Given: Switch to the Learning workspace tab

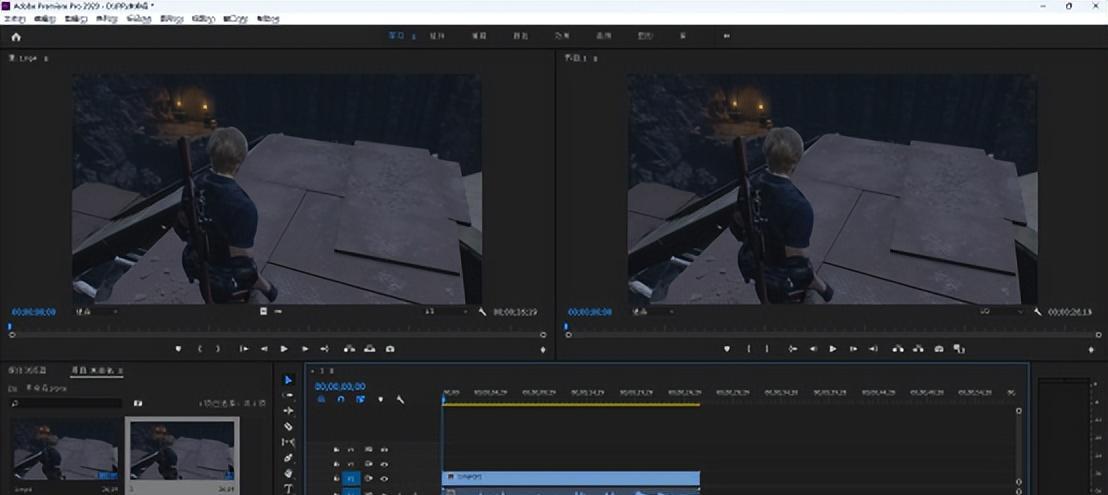Looking at the screenshot, I should (397, 36).
